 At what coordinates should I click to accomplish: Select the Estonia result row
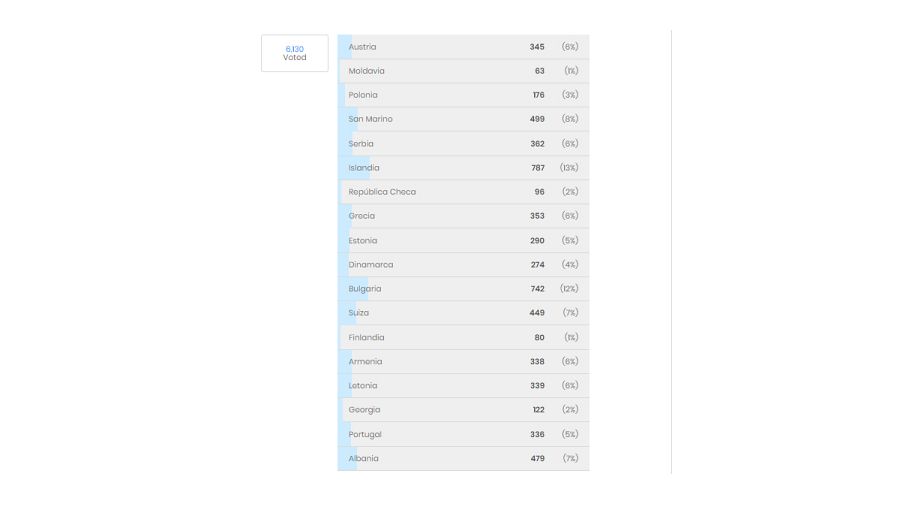[x=463, y=241]
